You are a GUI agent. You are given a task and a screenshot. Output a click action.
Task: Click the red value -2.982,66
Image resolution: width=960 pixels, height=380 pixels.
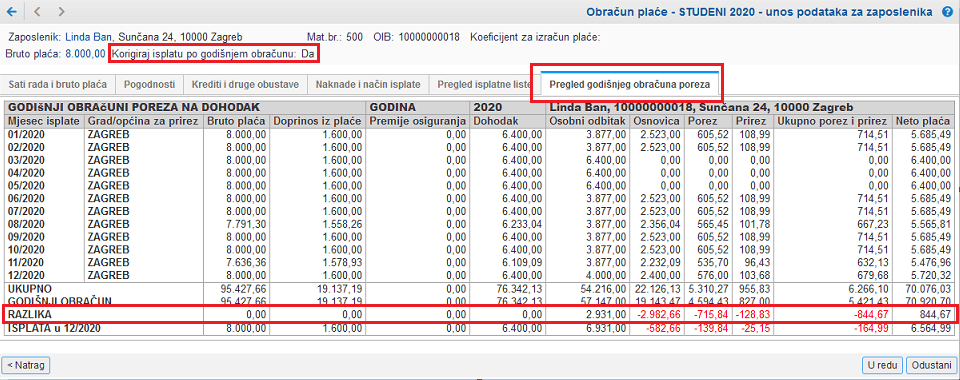pos(658,314)
